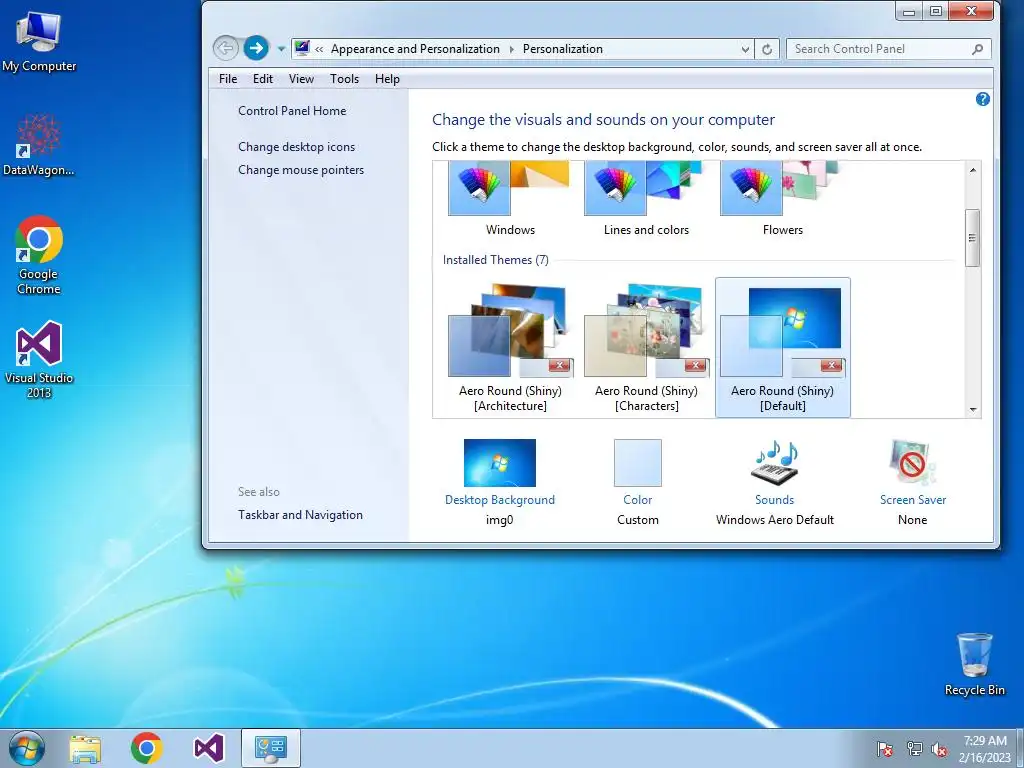Select the Windows theme
The height and width of the screenshot is (768, 1024).
point(510,199)
